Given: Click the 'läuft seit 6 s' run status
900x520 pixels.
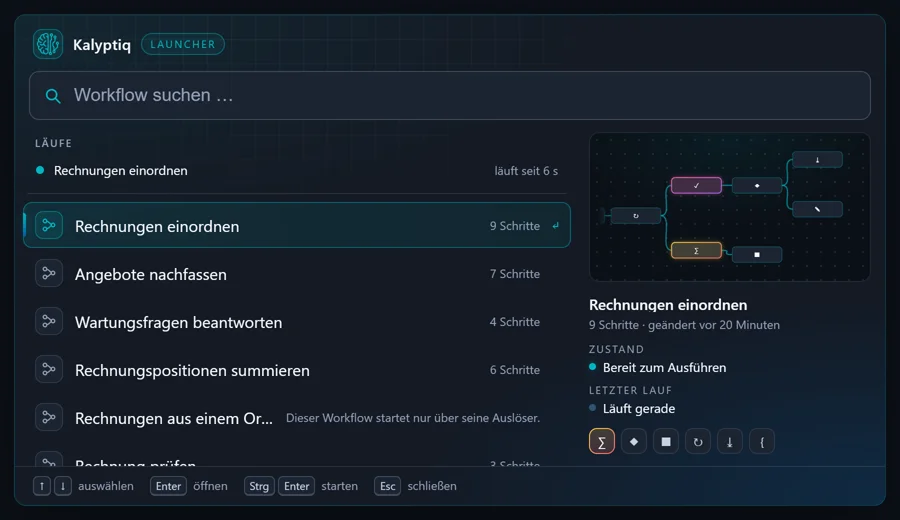Looking at the screenshot, I should click(526, 171).
